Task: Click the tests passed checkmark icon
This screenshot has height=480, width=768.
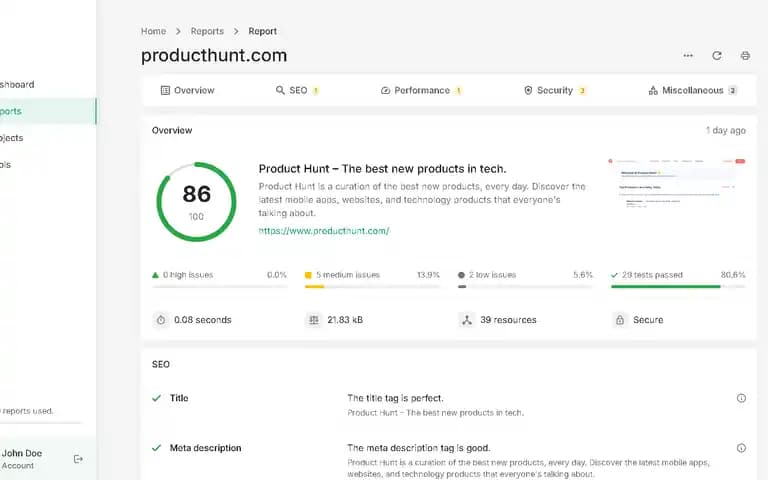Action: pyautogui.click(x=614, y=275)
